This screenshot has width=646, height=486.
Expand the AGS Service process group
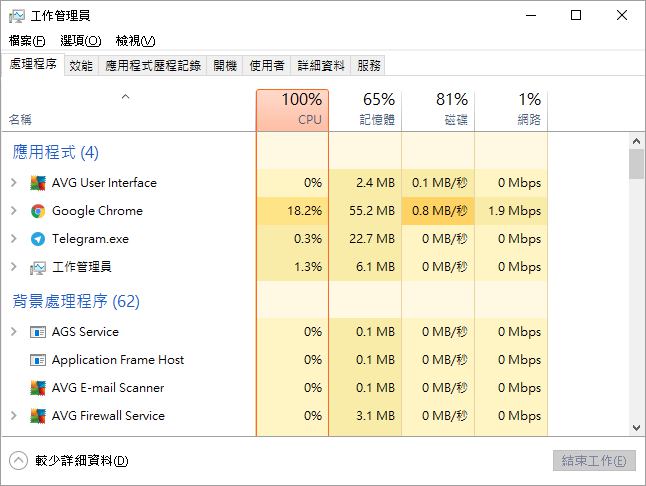coord(13,332)
